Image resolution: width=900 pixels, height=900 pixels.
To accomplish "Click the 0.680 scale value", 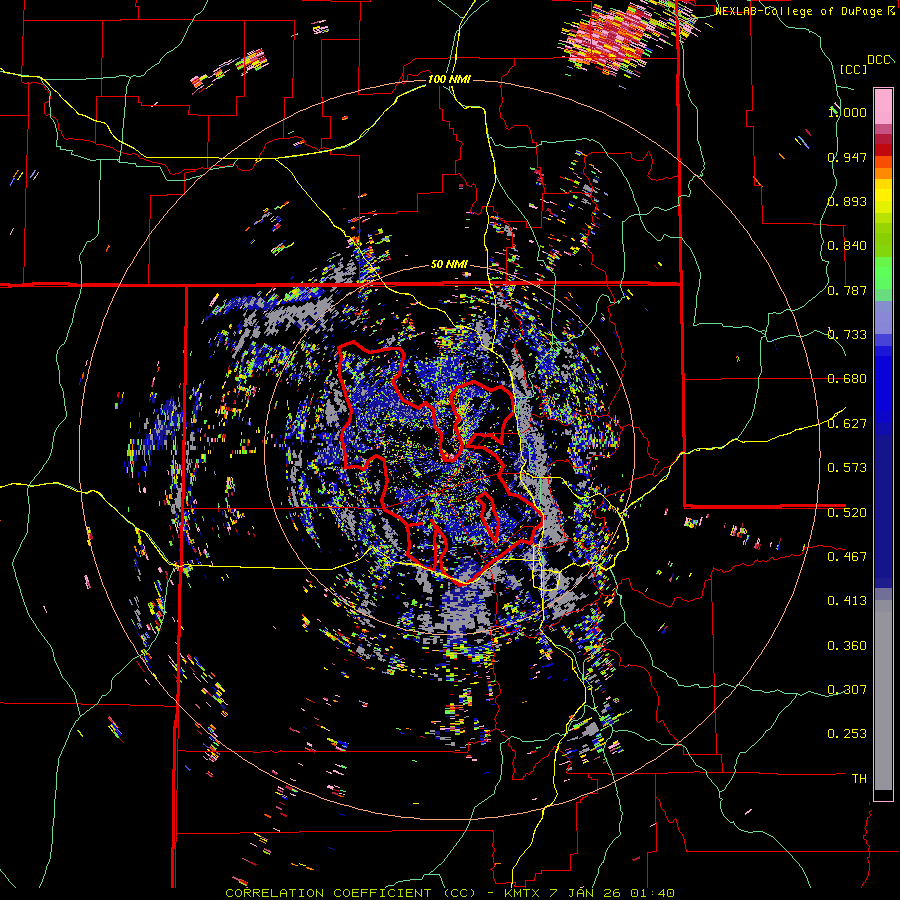I will click(x=847, y=379).
